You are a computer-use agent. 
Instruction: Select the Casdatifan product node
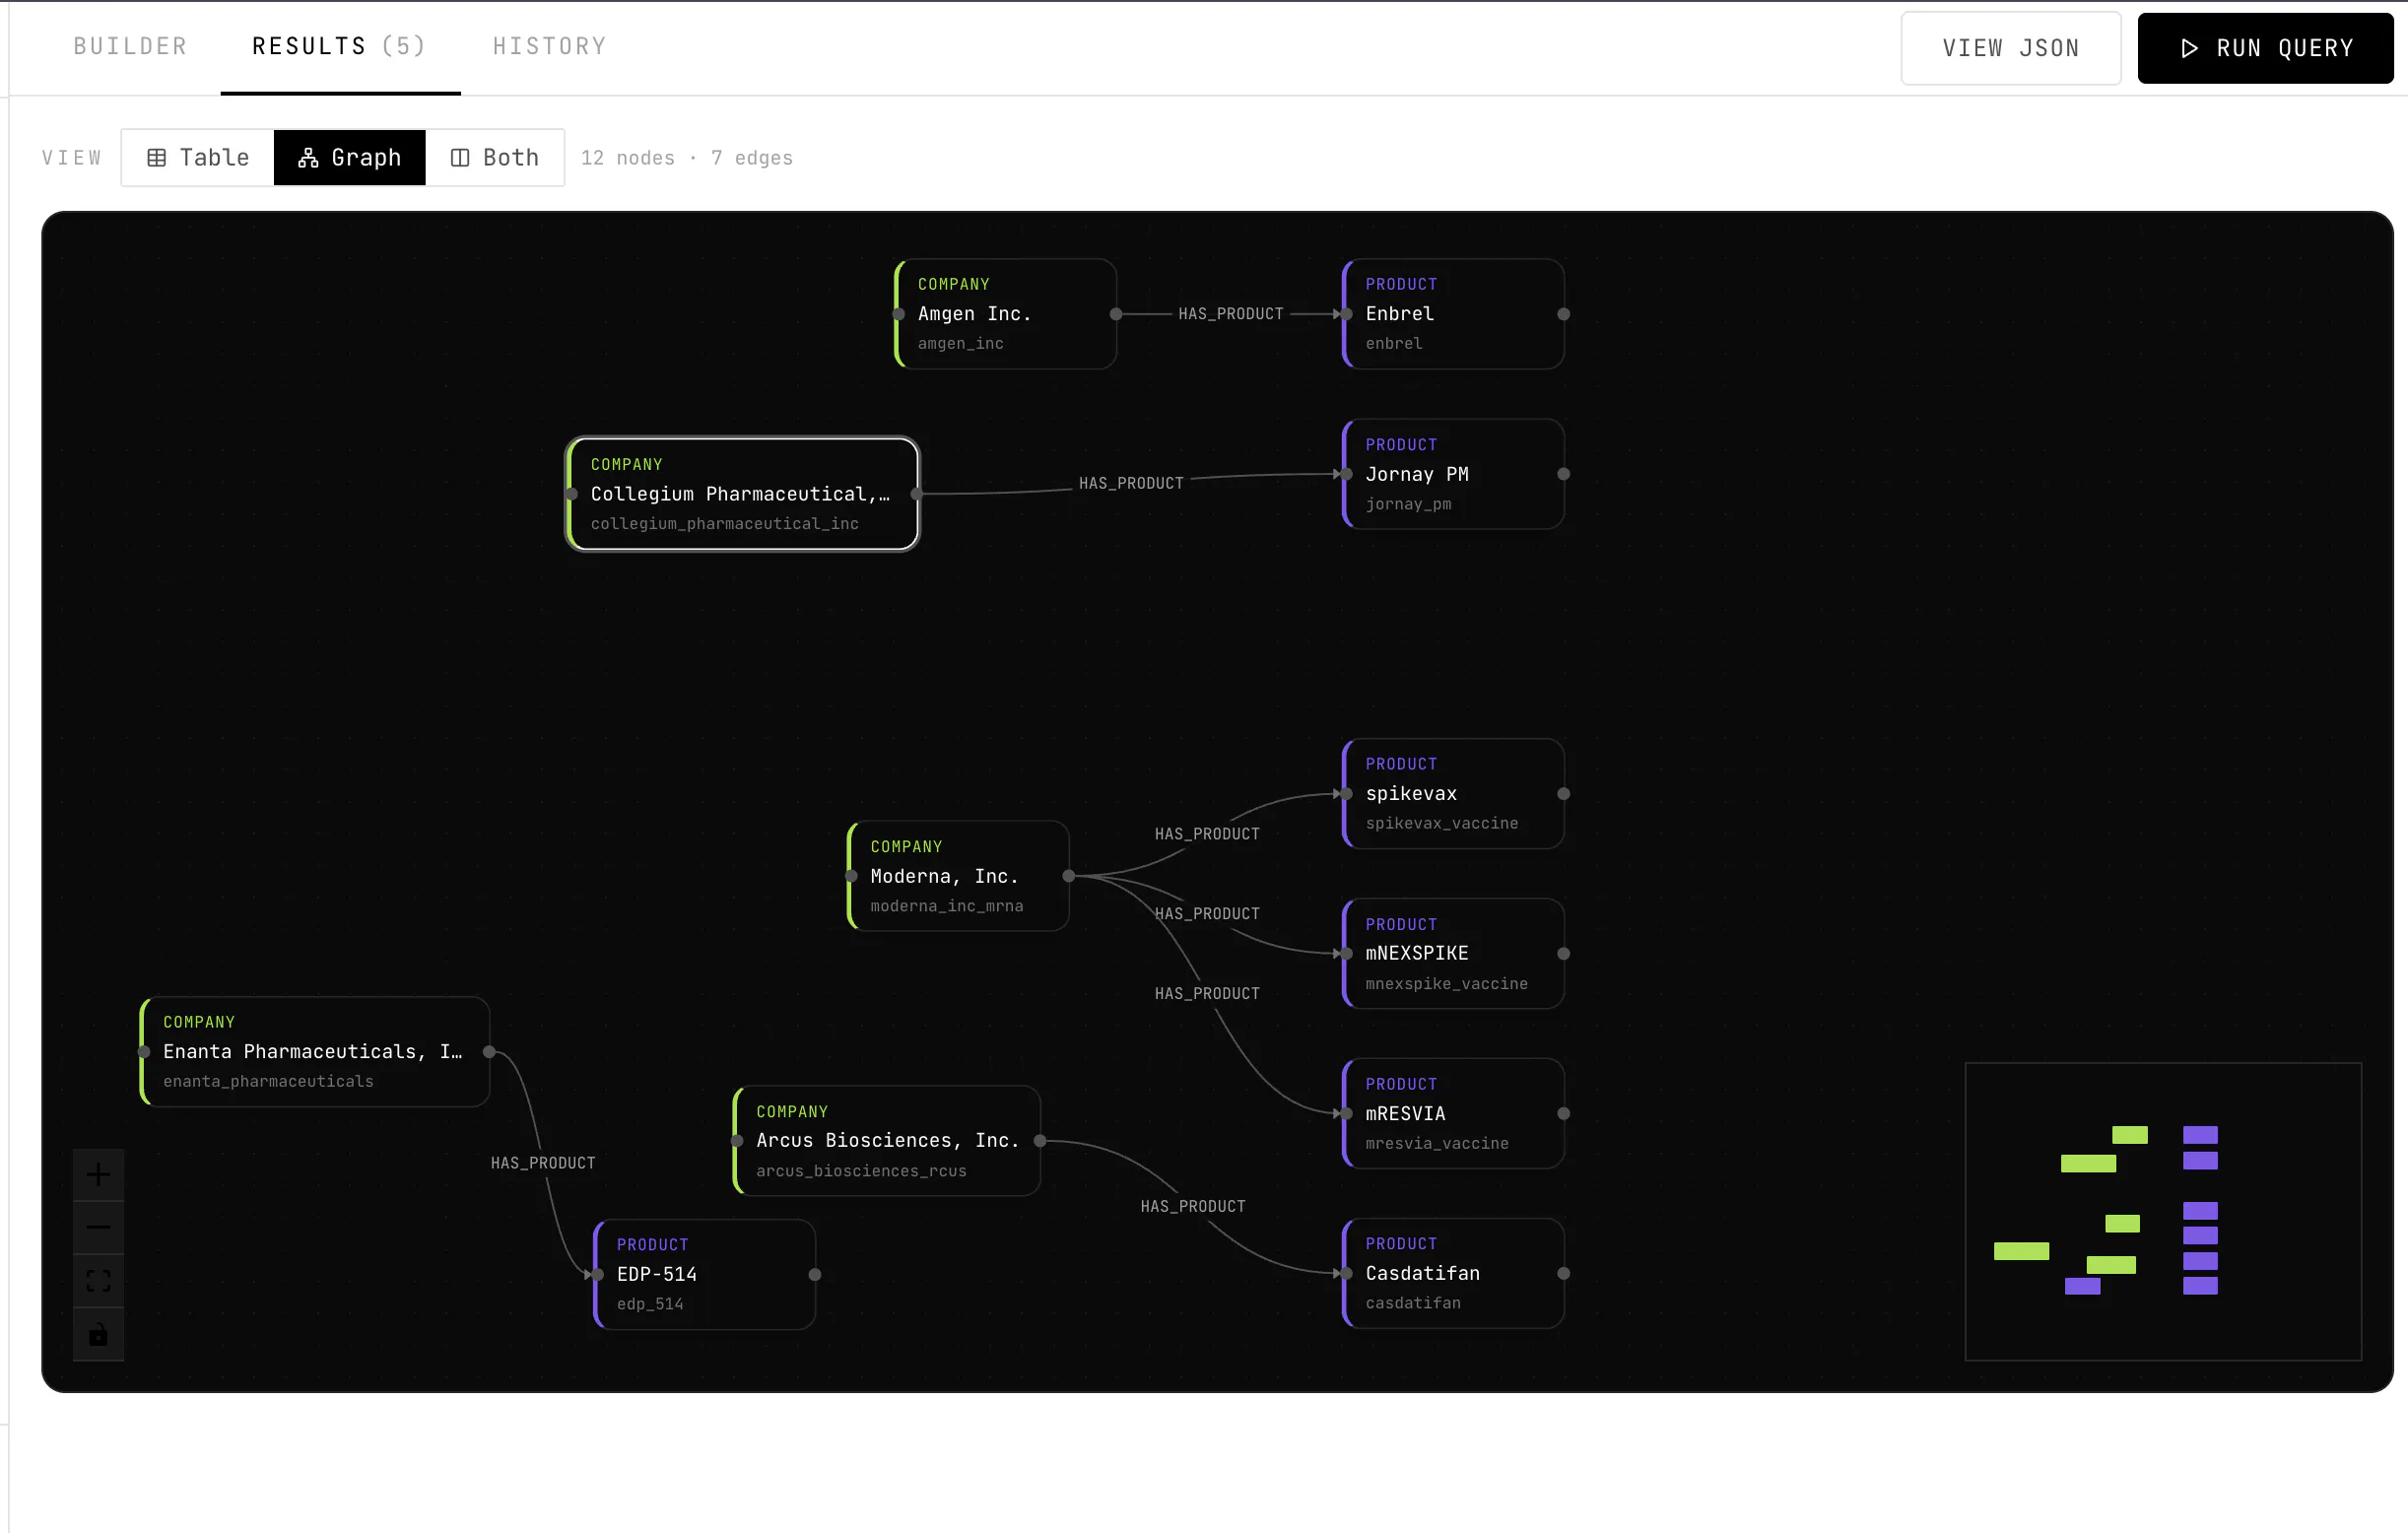[1453, 1274]
